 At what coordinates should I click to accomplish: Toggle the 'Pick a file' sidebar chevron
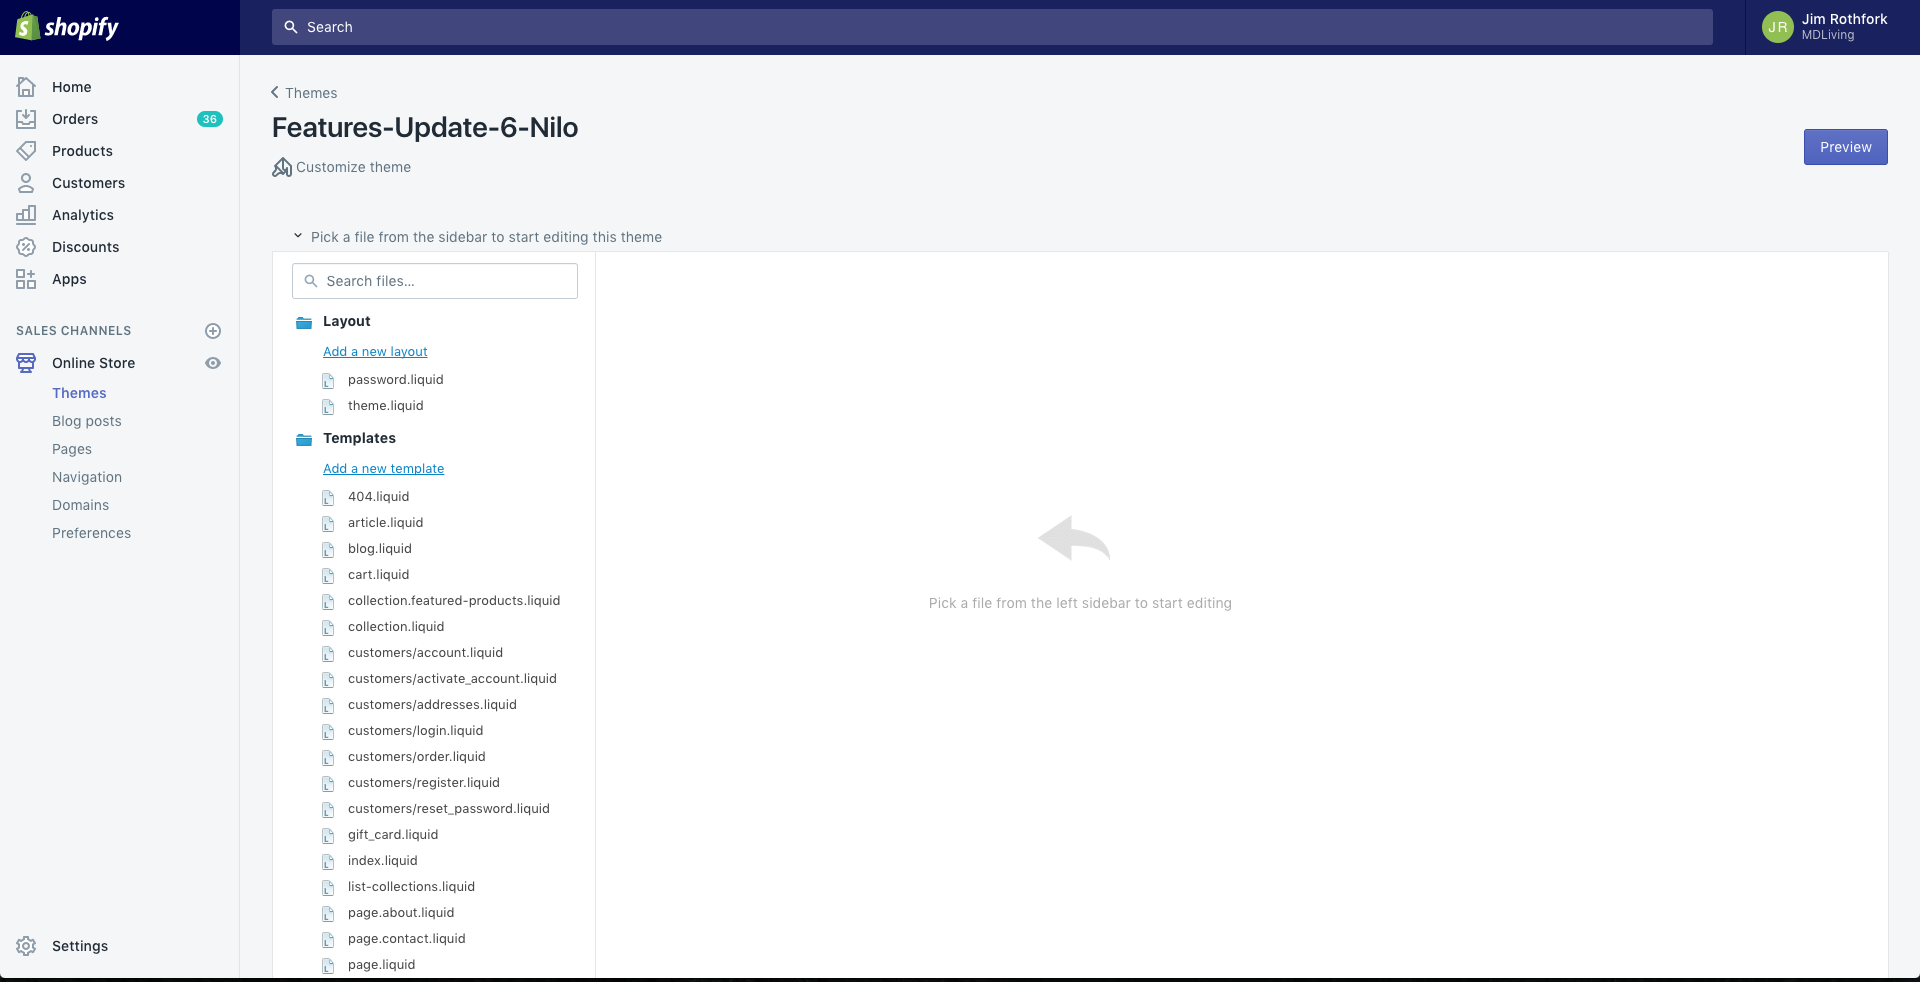click(297, 236)
